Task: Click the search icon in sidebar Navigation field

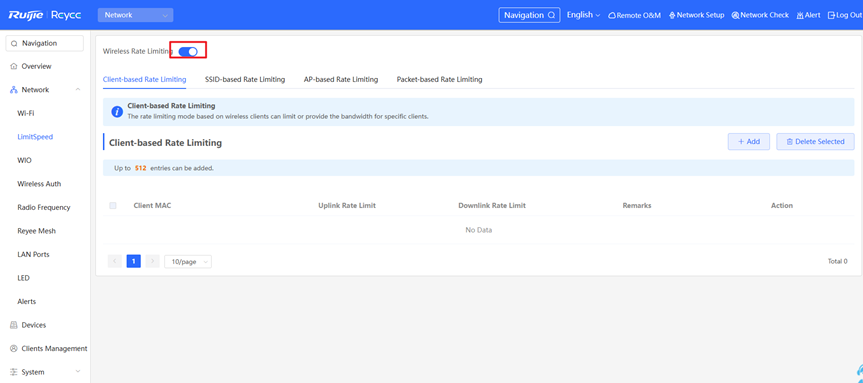Action: coord(14,43)
